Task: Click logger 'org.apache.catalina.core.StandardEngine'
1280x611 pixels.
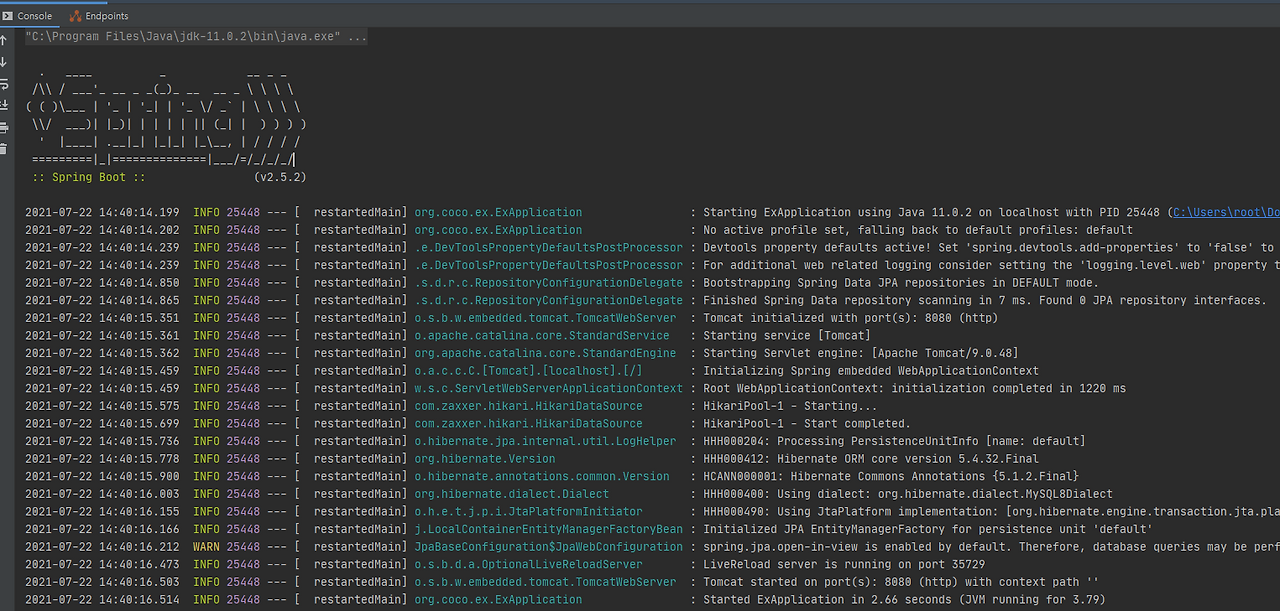Action: pyautogui.click(x=545, y=353)
